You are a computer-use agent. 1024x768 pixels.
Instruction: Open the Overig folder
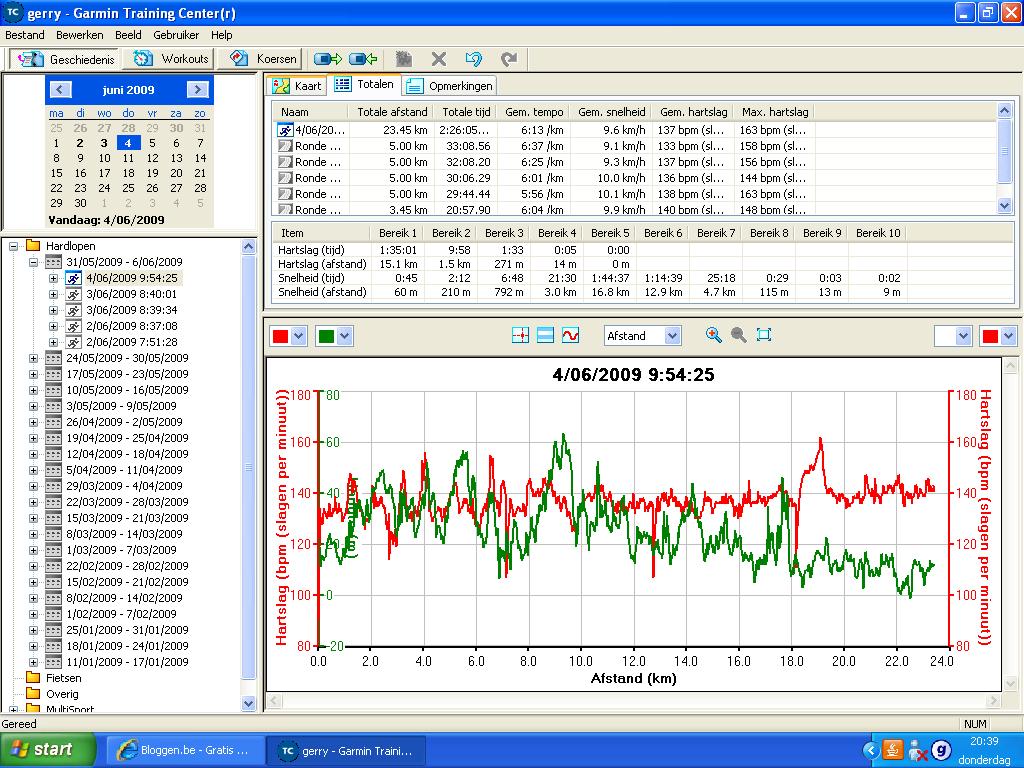[x=62, y=694]
